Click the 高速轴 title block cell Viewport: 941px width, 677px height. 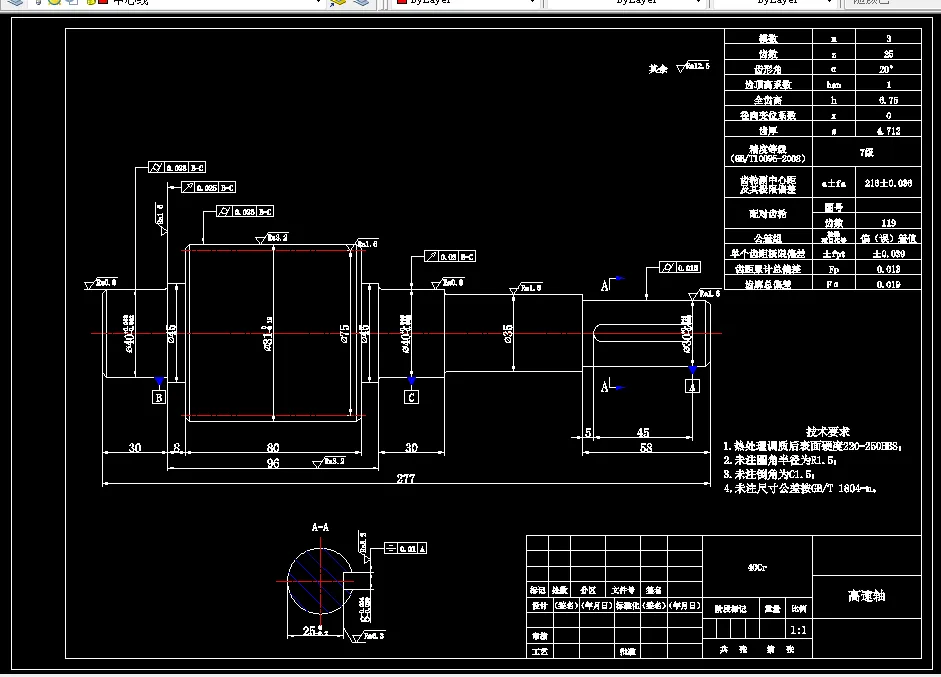pyautogui.click(x=867, y=596)
